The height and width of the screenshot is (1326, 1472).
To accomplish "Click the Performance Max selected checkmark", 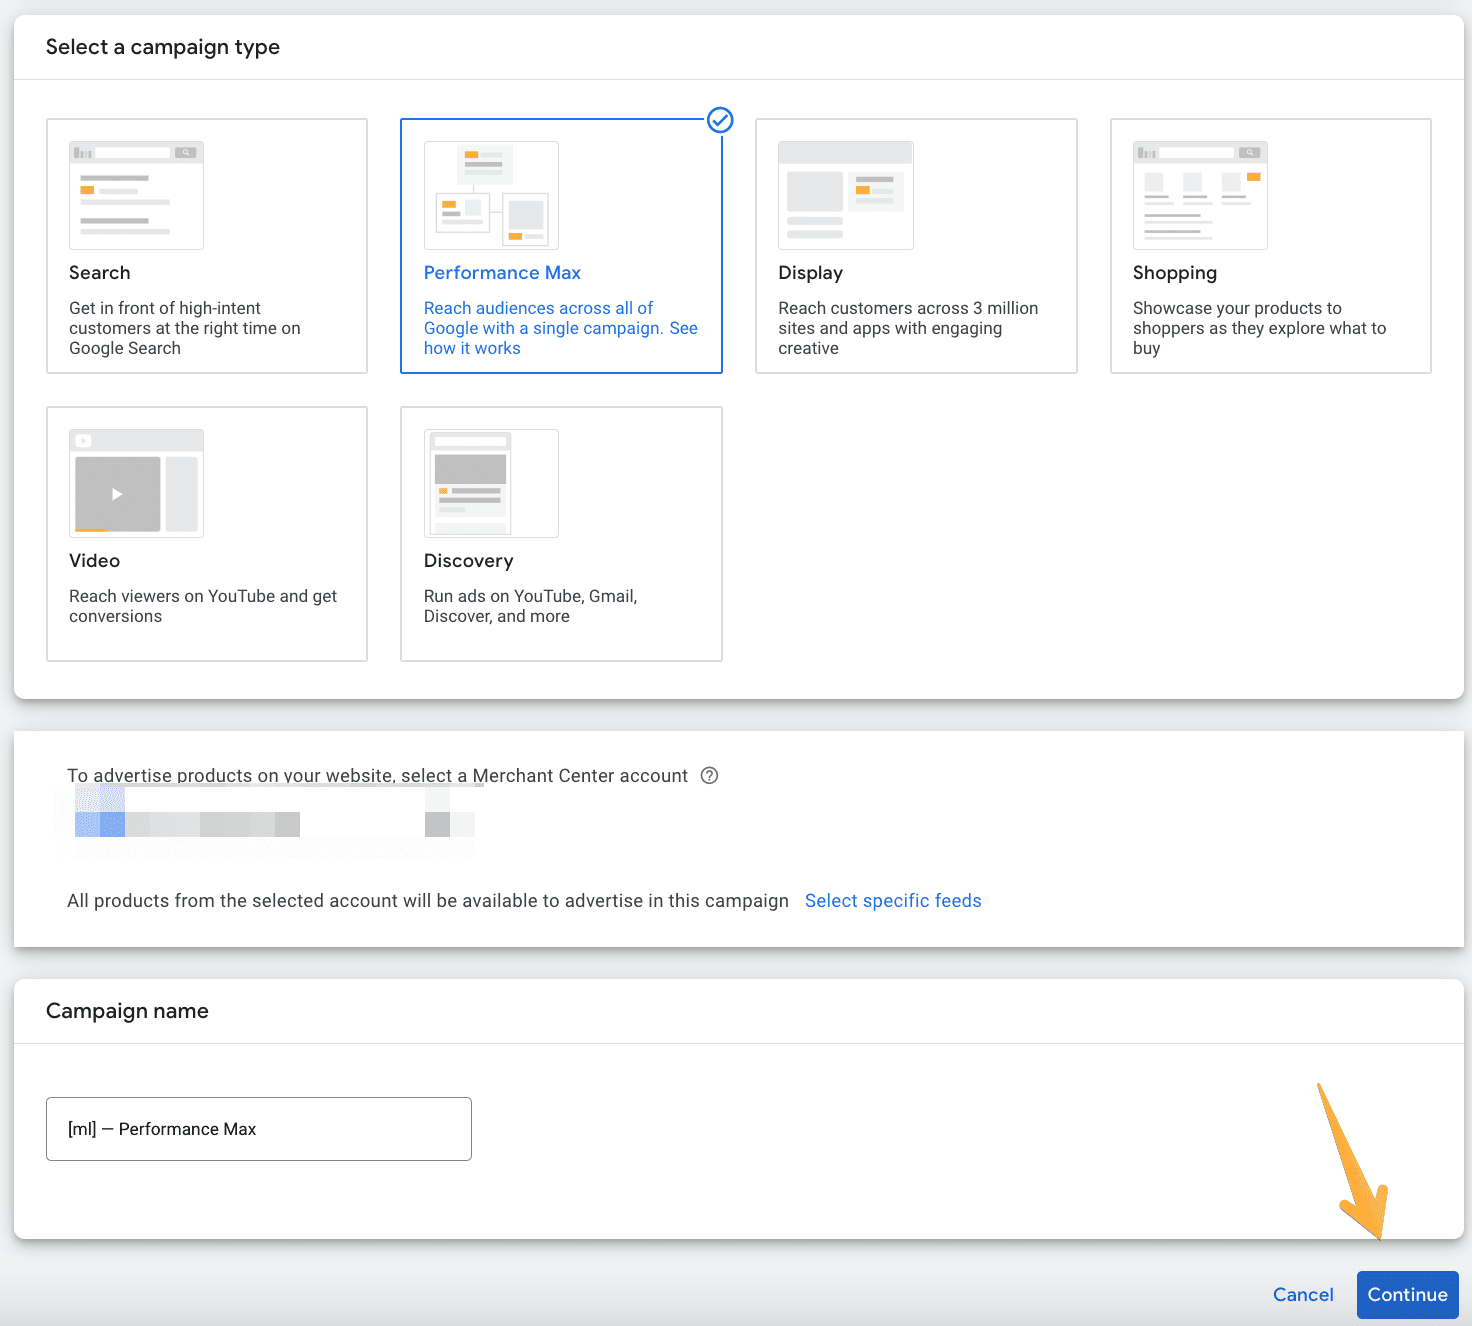I will pyautogui.click(x=720, y=120).
